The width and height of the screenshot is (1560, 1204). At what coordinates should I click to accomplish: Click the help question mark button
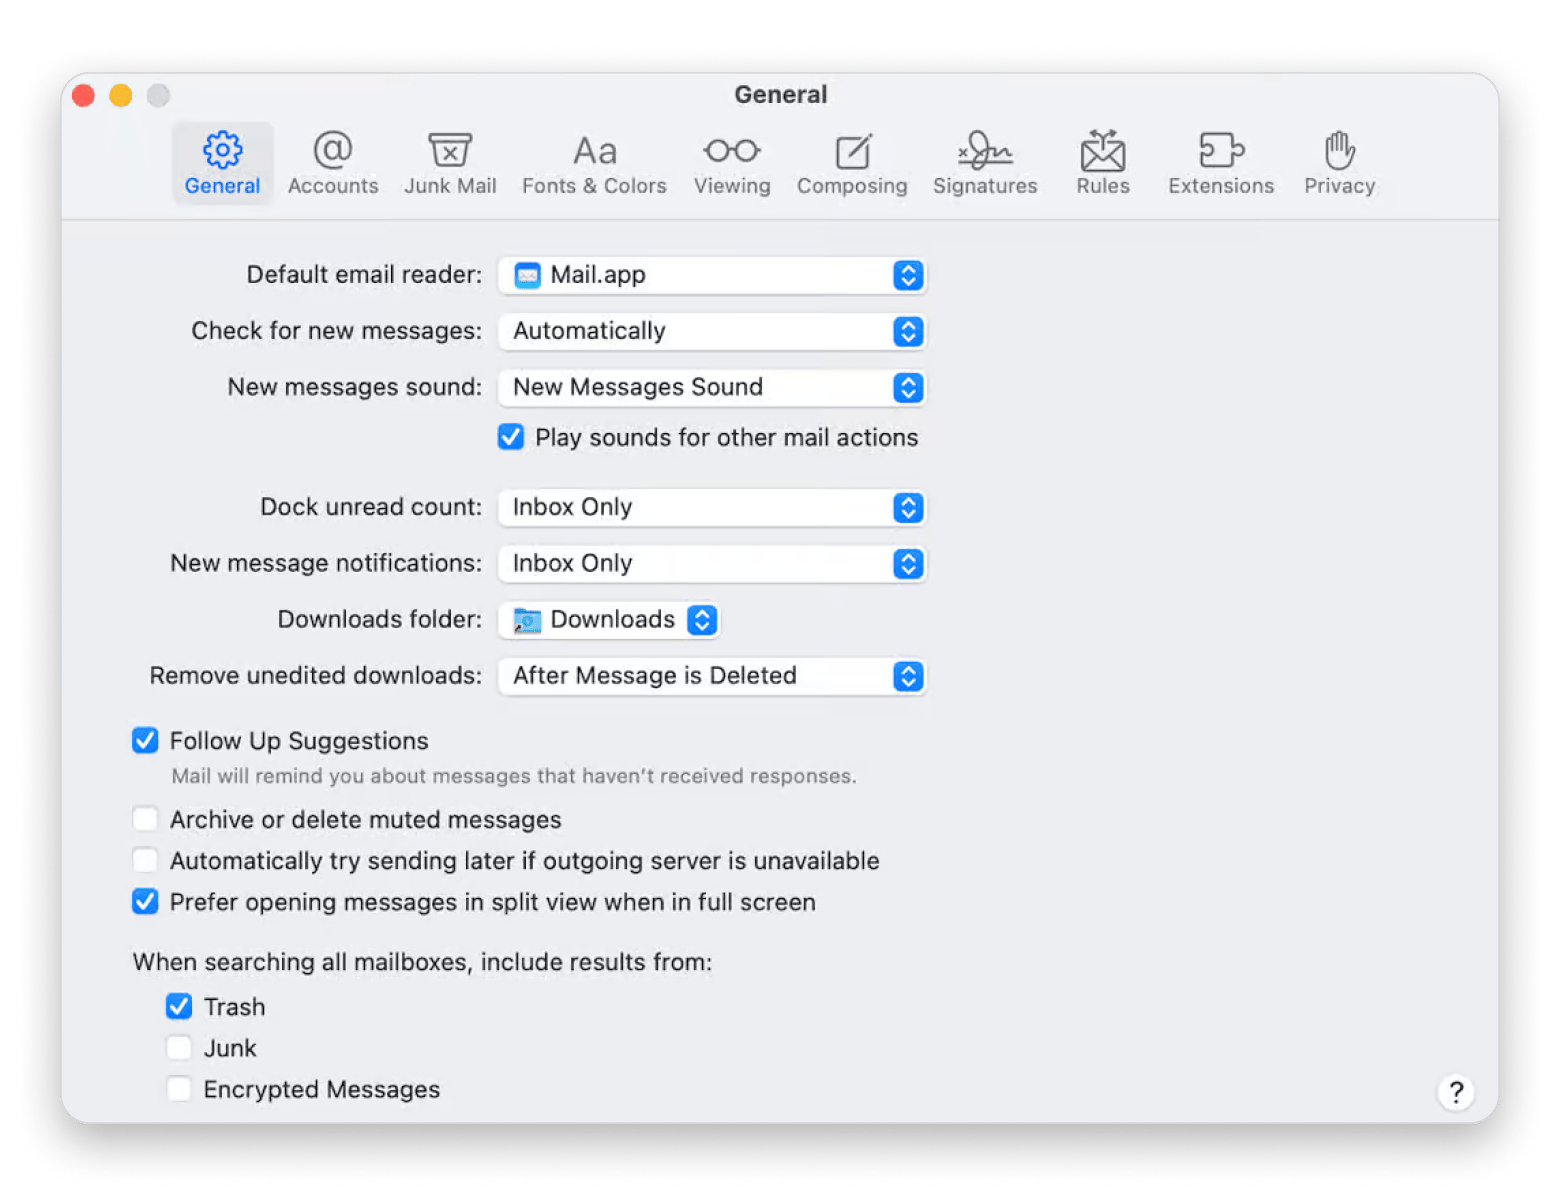(x=1455, y=1092)
